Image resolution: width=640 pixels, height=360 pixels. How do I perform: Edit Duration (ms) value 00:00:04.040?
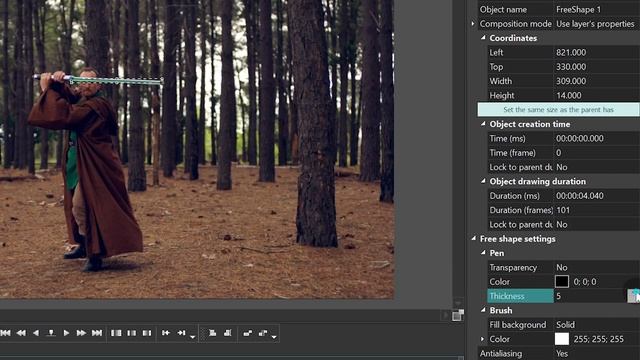[x=596, y=196]
